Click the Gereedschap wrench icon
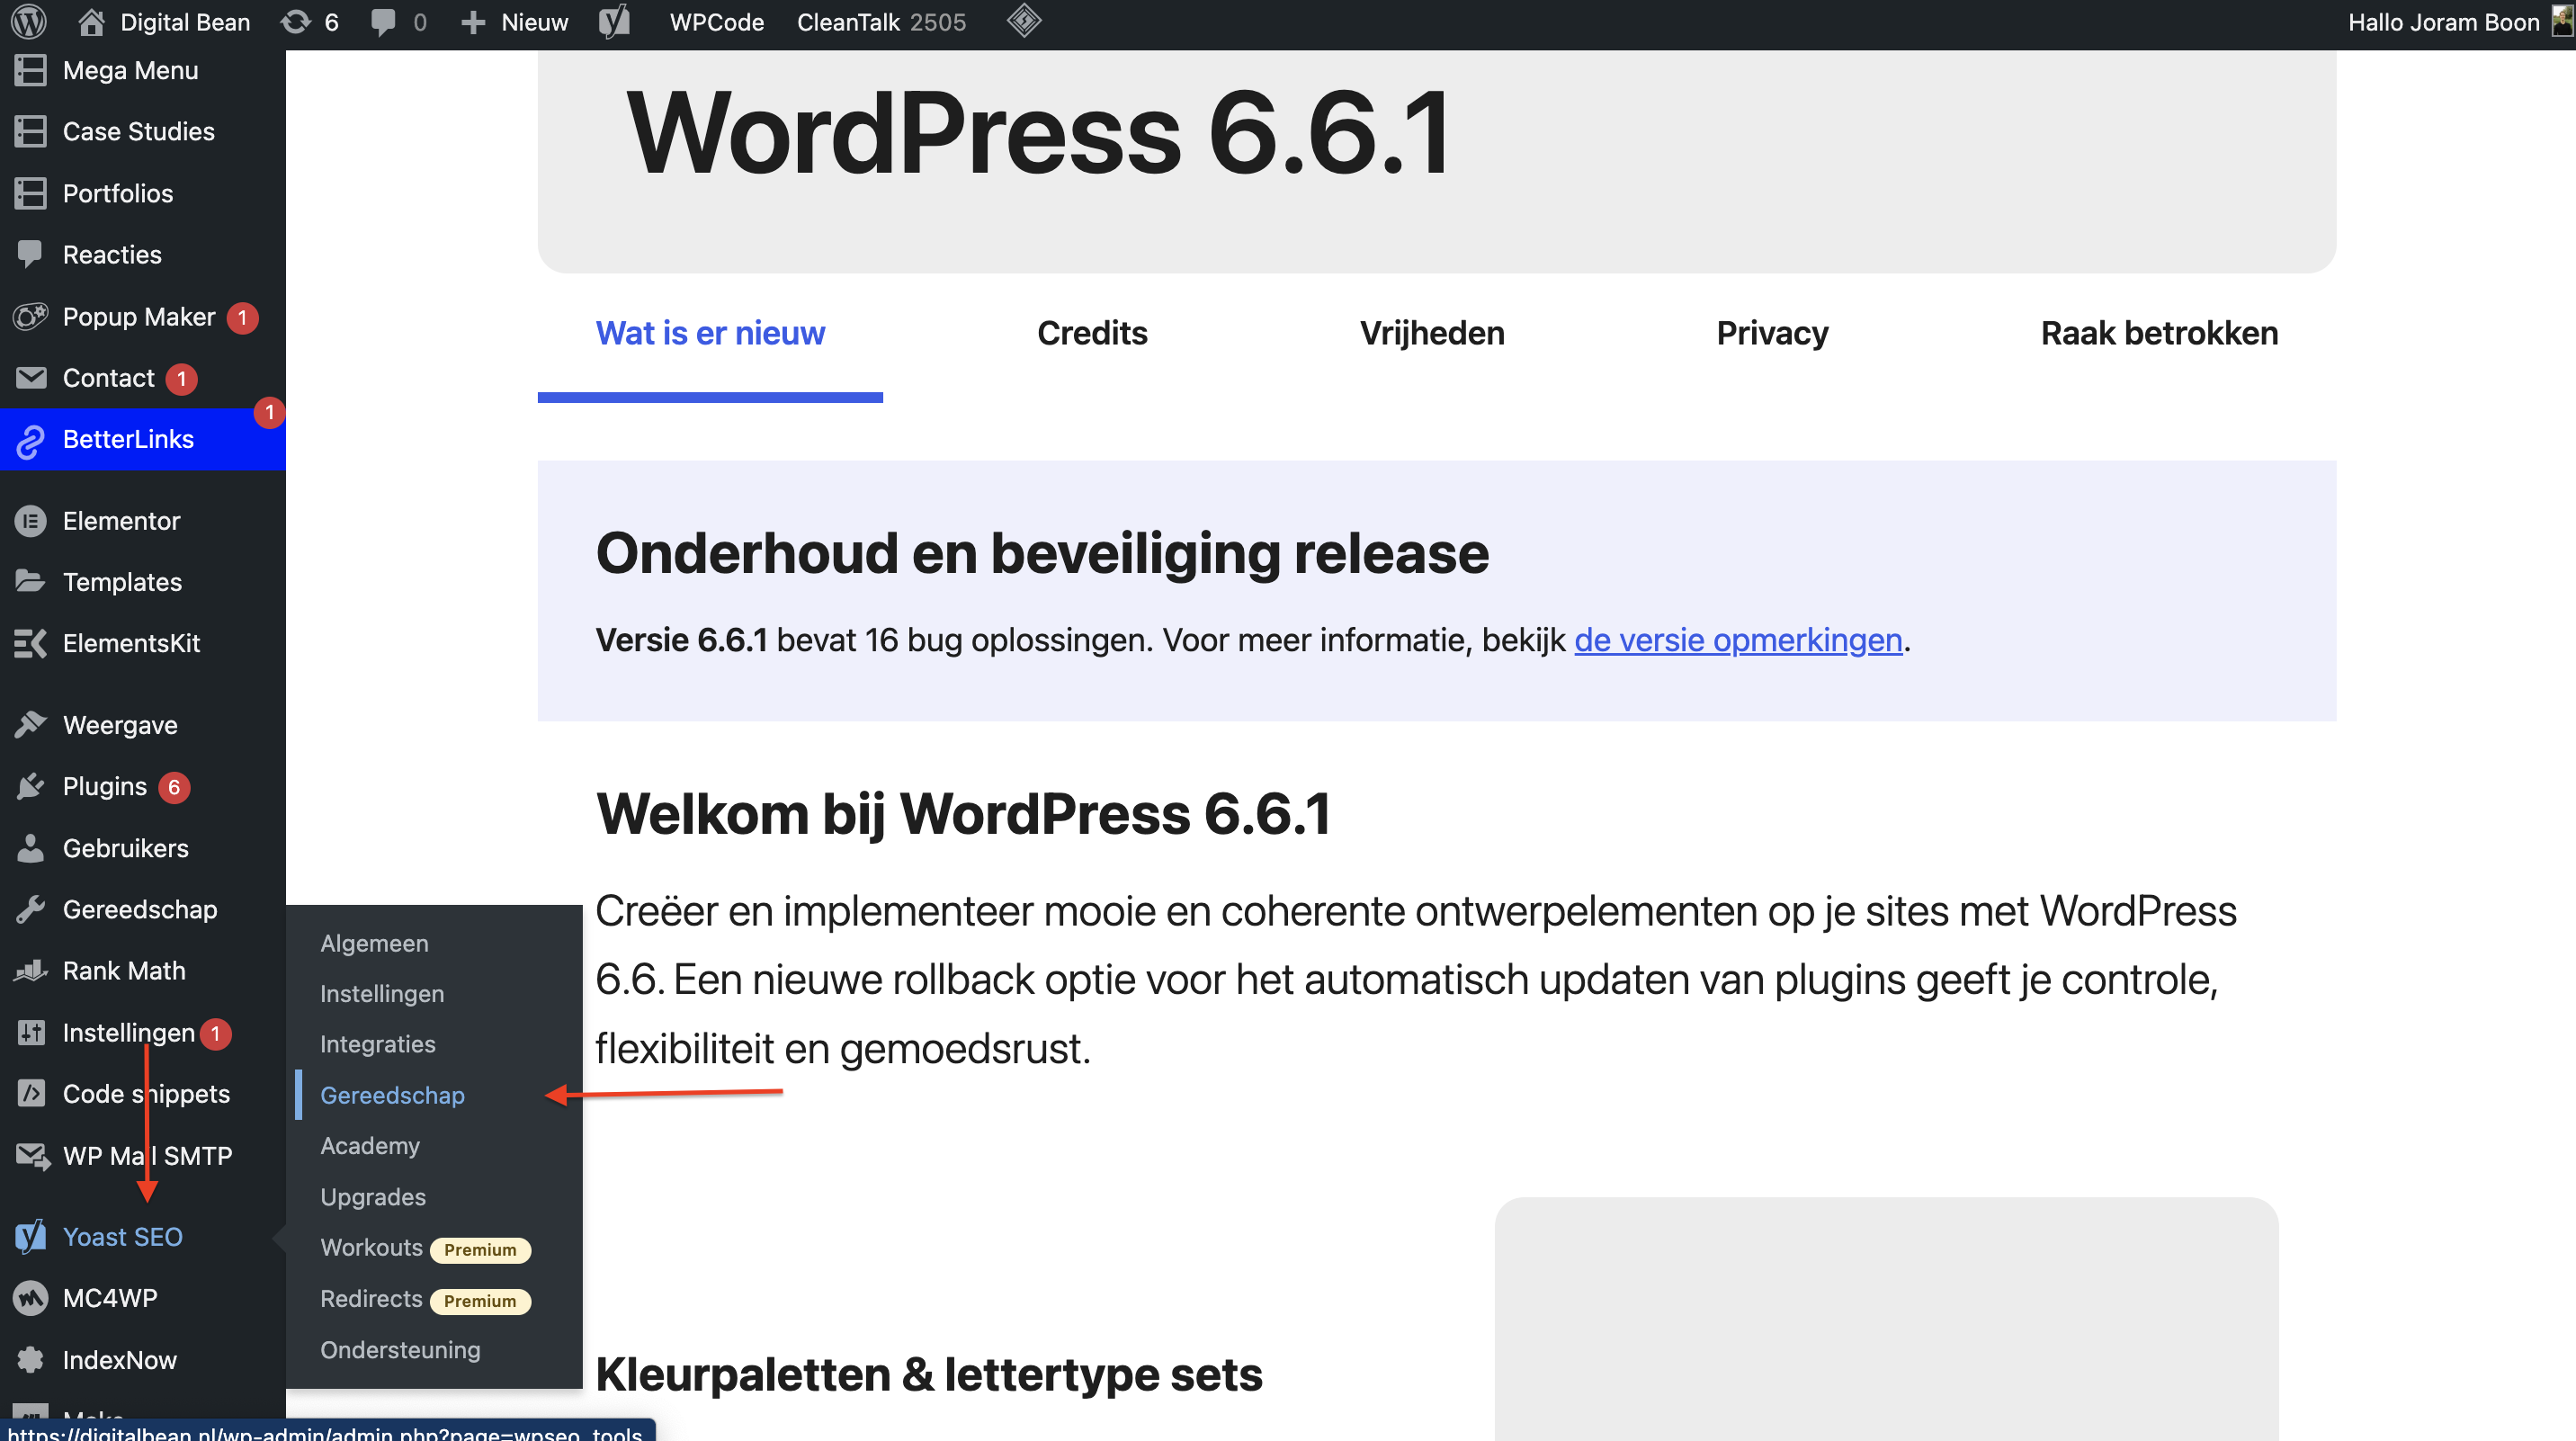The width and height of the screenshot is (2576, 1441). pos(30,909)
